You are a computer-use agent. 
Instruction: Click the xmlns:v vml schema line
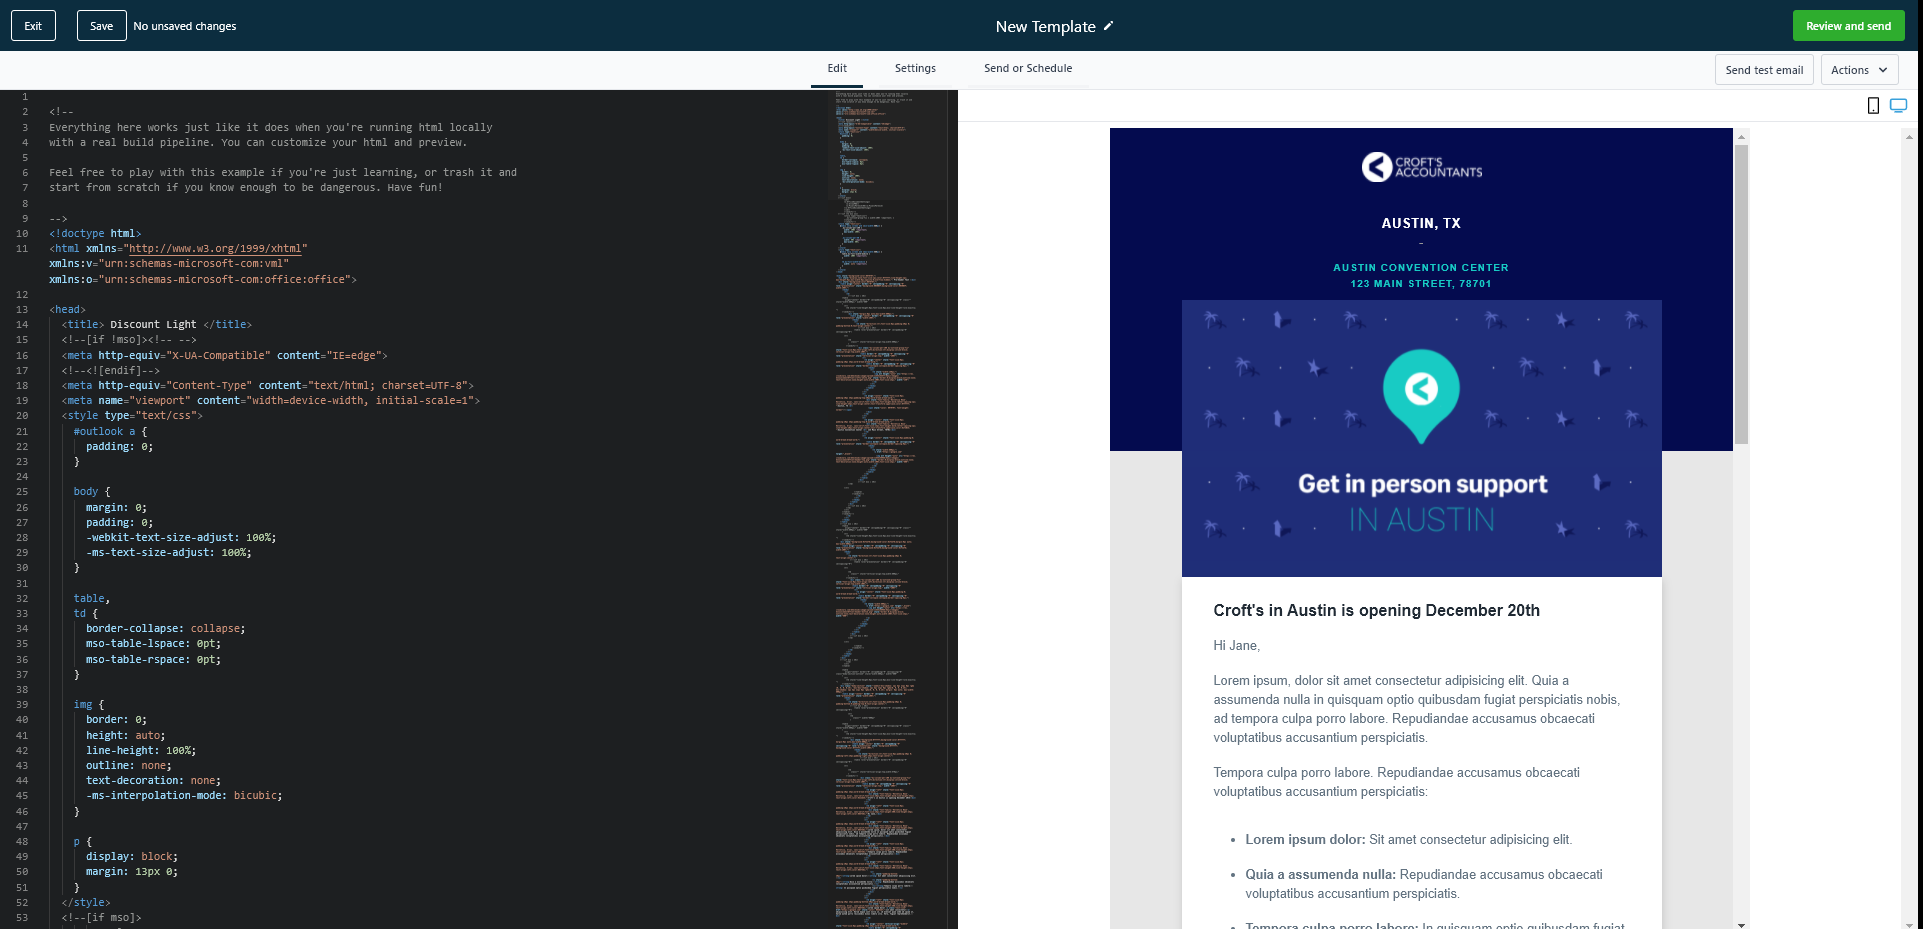169,263
